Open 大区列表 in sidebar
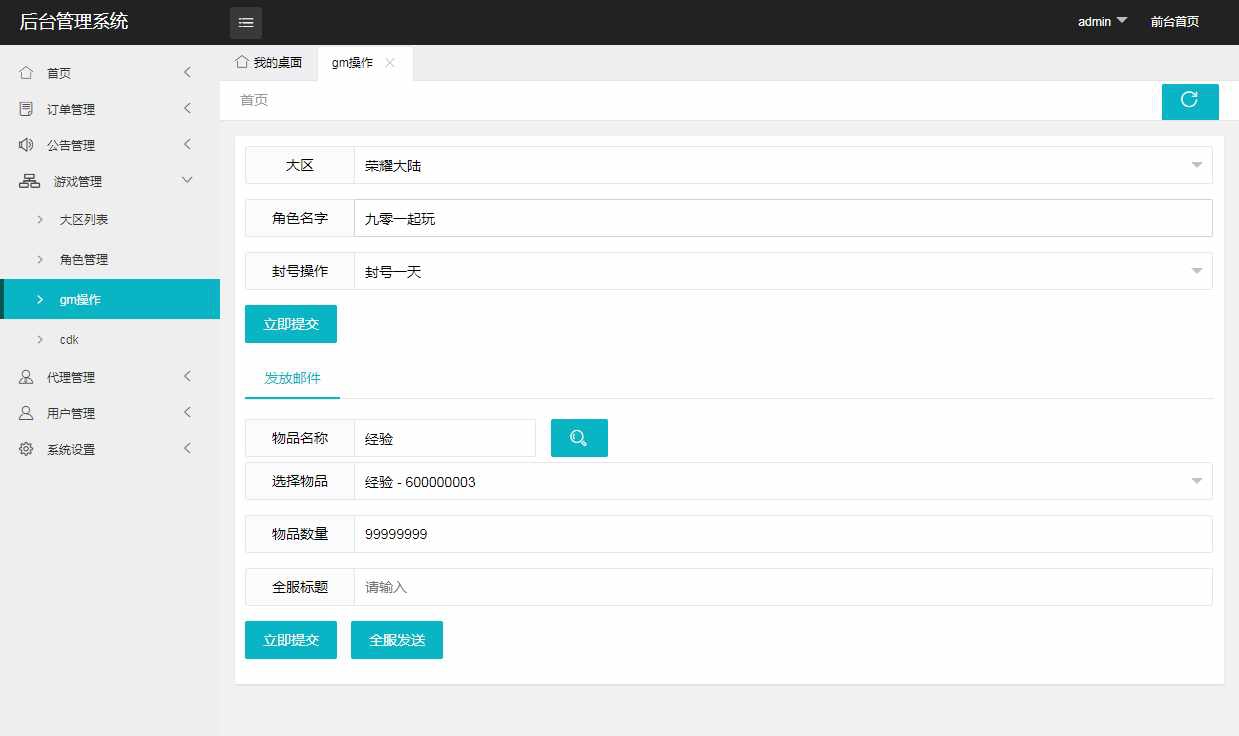 (110, 219)
